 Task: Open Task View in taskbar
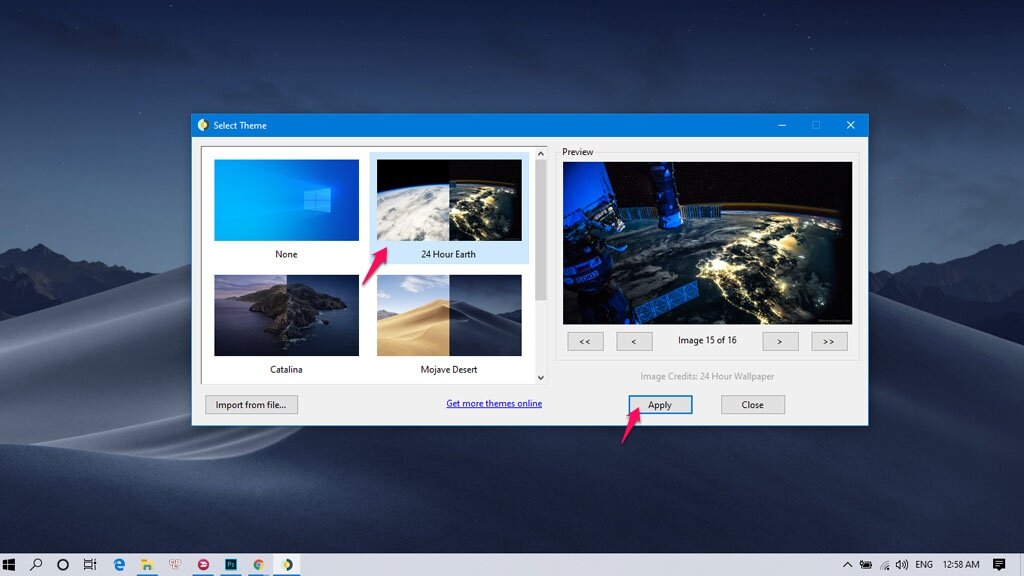90,564
